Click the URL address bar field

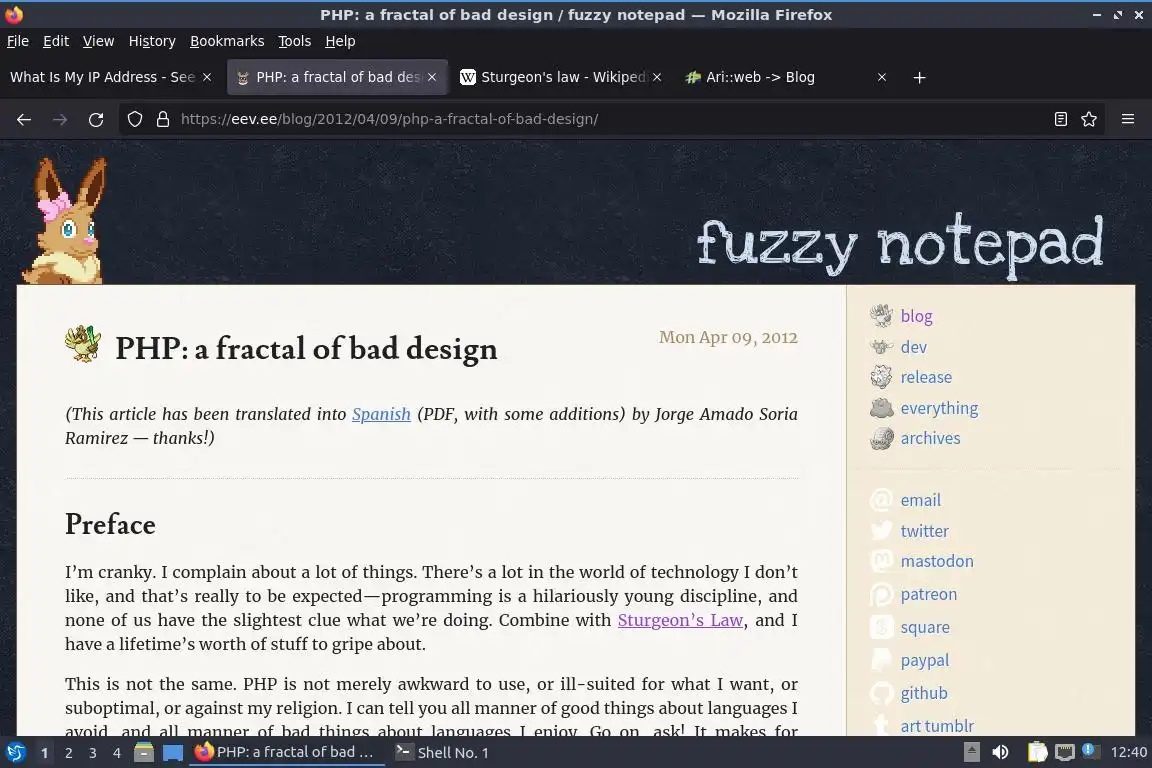coord(610,119)
